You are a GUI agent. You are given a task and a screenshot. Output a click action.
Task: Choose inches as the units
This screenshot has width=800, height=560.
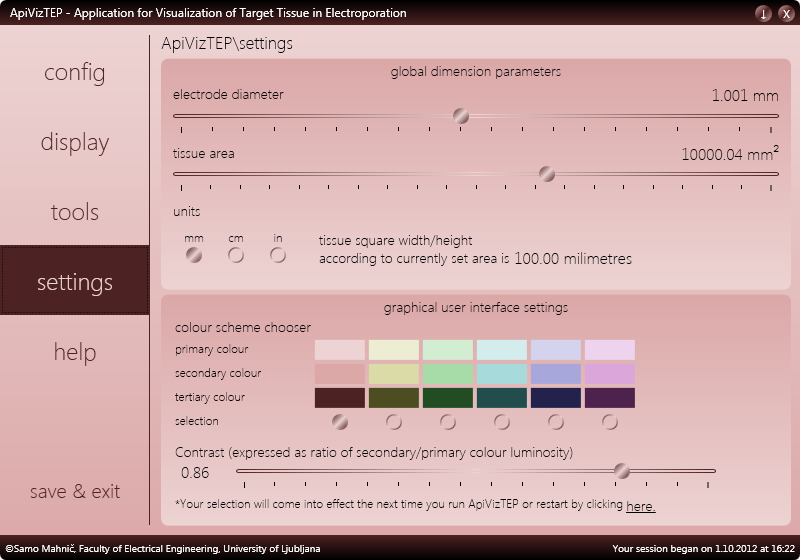pos(278,254)
